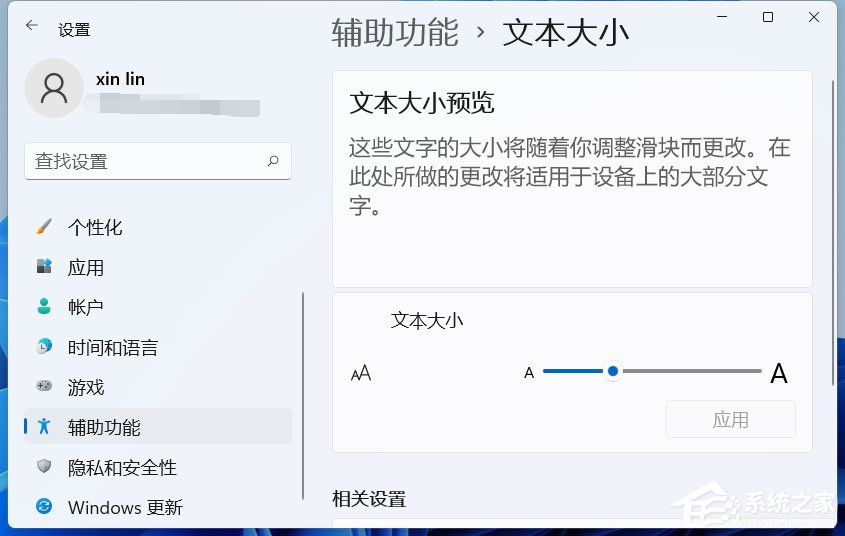This screenshot has height=536, width=845.
Task: Select 游戏 in sidebar
Action: coord(158,387)
